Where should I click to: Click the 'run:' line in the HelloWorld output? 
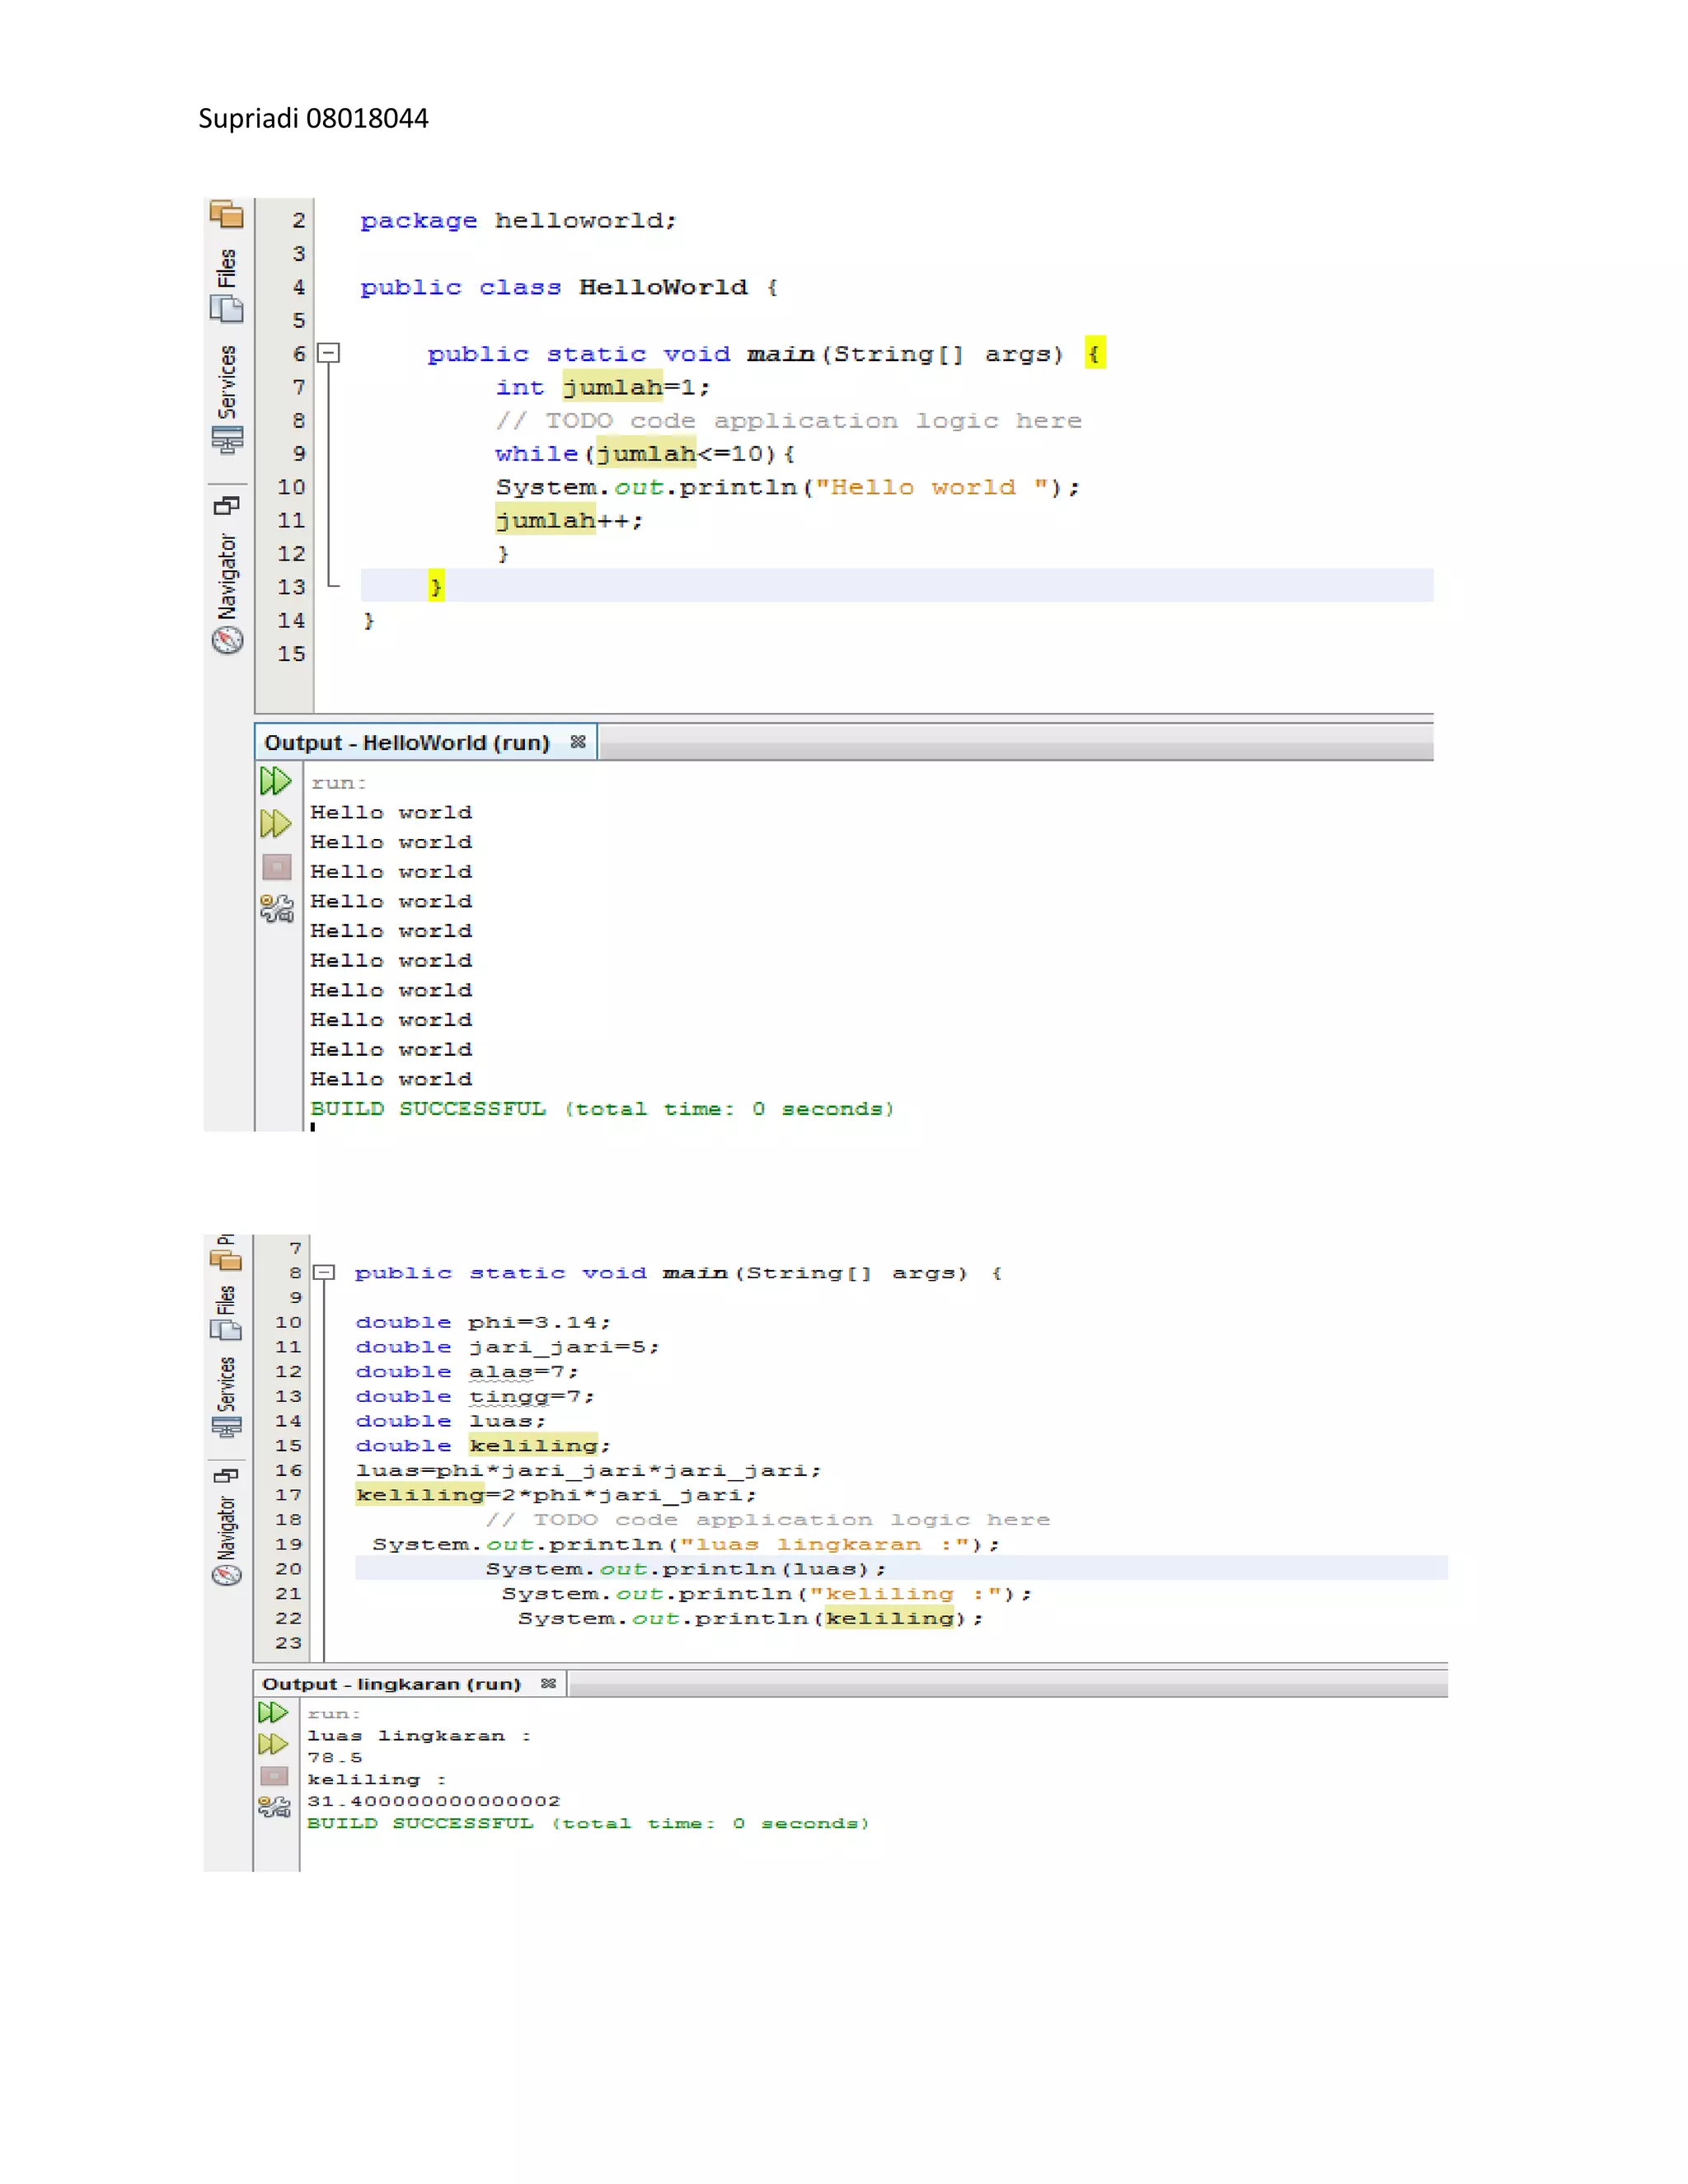338,783
